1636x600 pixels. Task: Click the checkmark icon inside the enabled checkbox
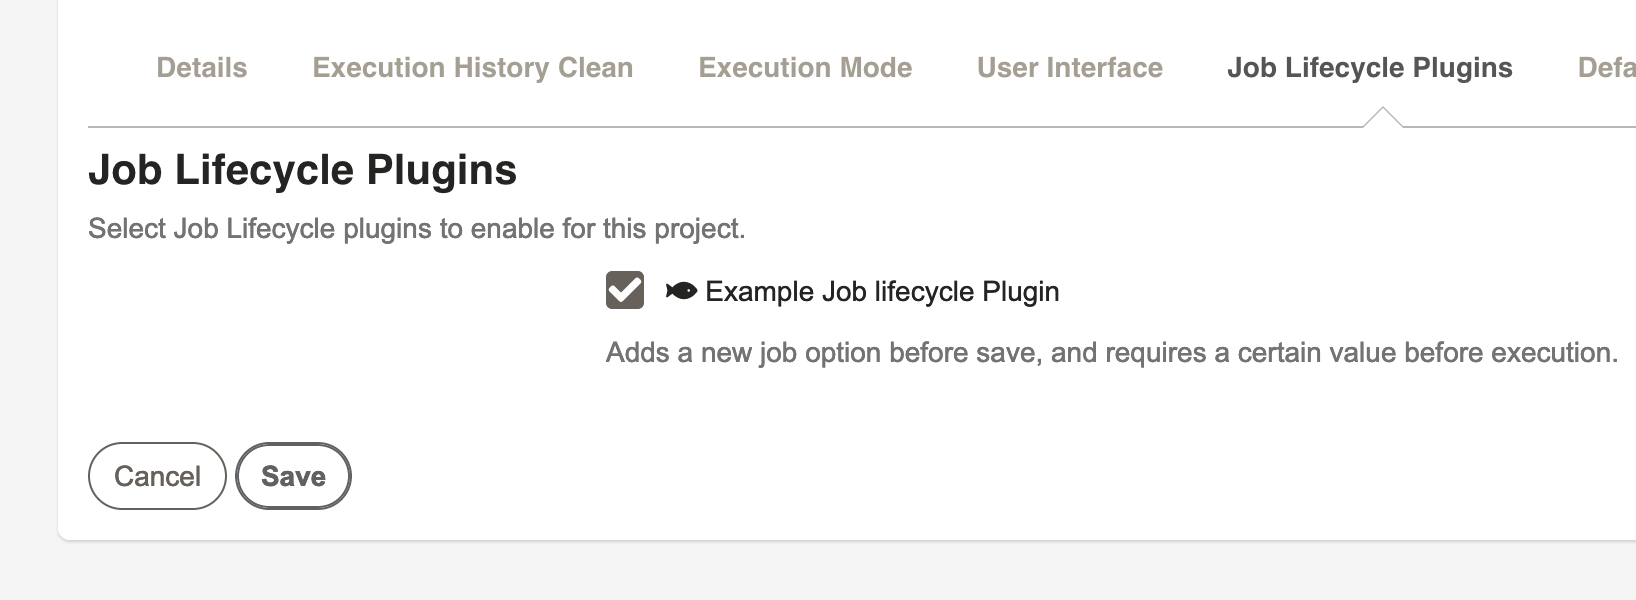pos(625,291)
